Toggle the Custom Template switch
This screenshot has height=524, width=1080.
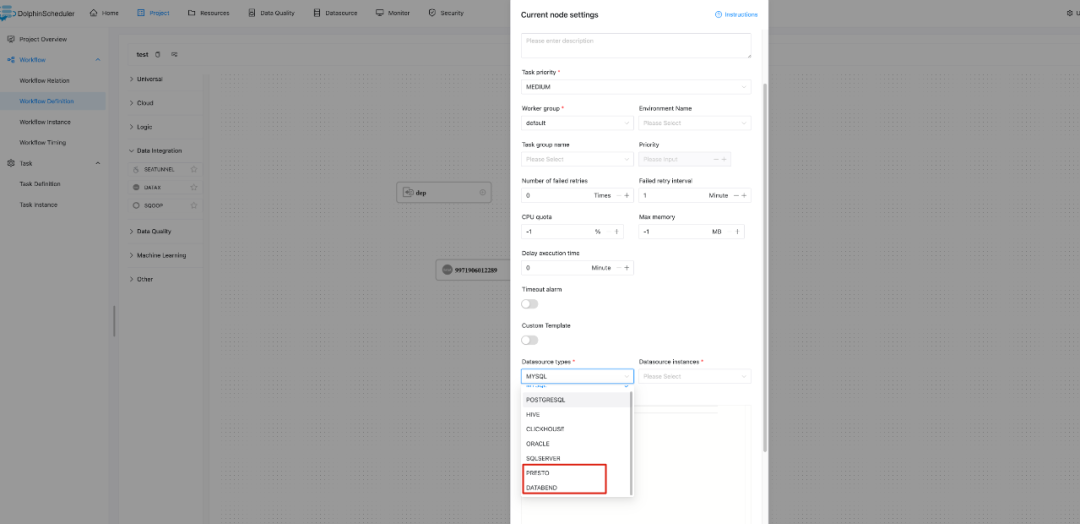(x=530, y=340)
